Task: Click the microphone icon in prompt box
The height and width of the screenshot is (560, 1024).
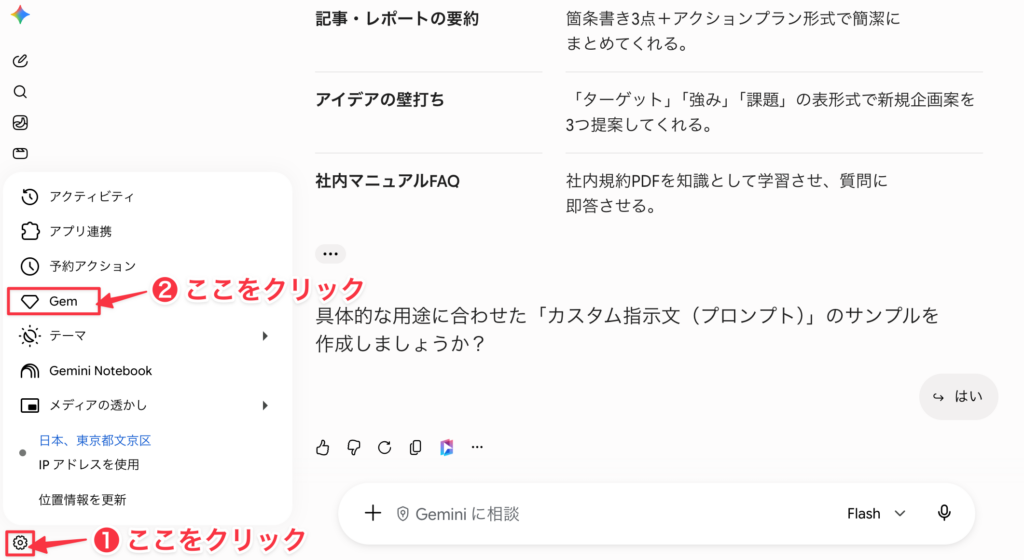Action: [x=944, y=513]
